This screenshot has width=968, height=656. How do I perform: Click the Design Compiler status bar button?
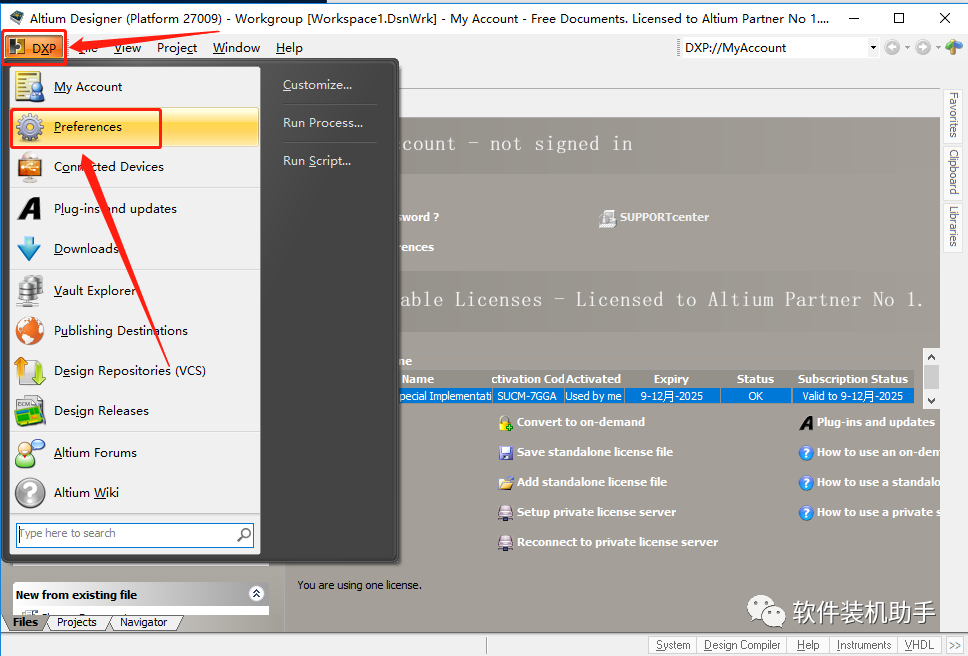pos(742,645)
